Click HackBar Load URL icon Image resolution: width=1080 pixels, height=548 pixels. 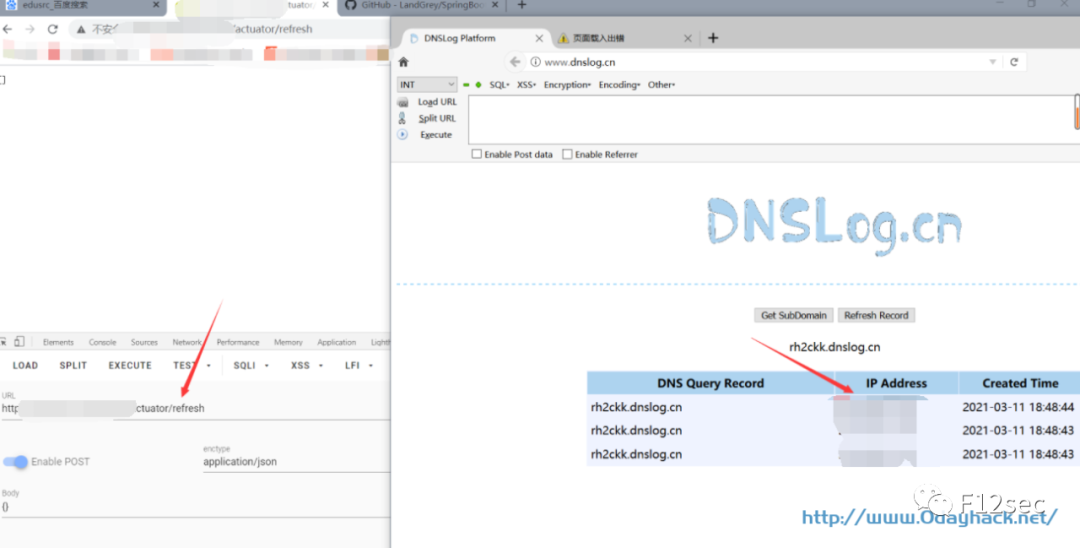click(x=403, y=102)
